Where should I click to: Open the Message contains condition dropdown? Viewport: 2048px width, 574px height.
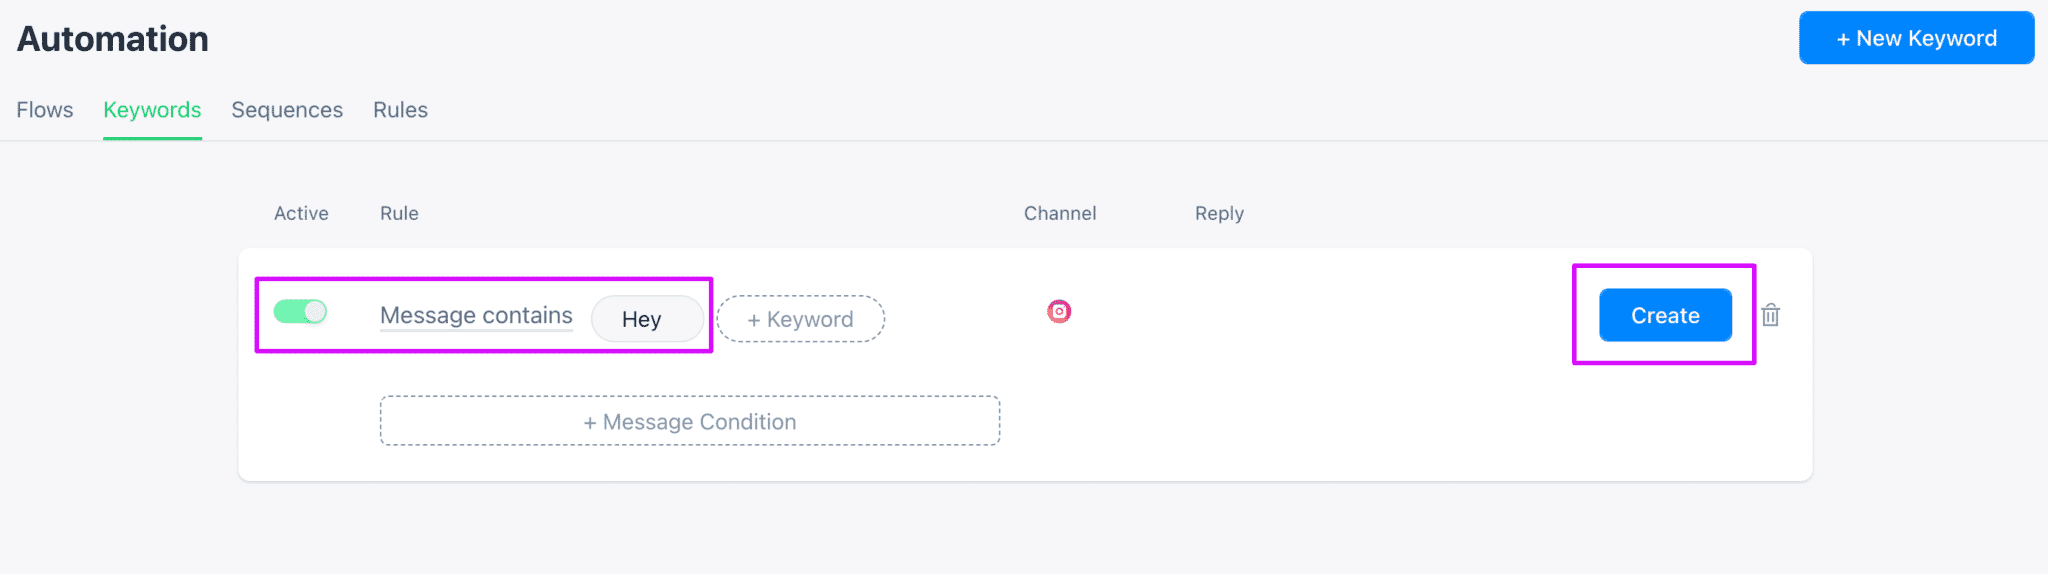coord(476,316)
